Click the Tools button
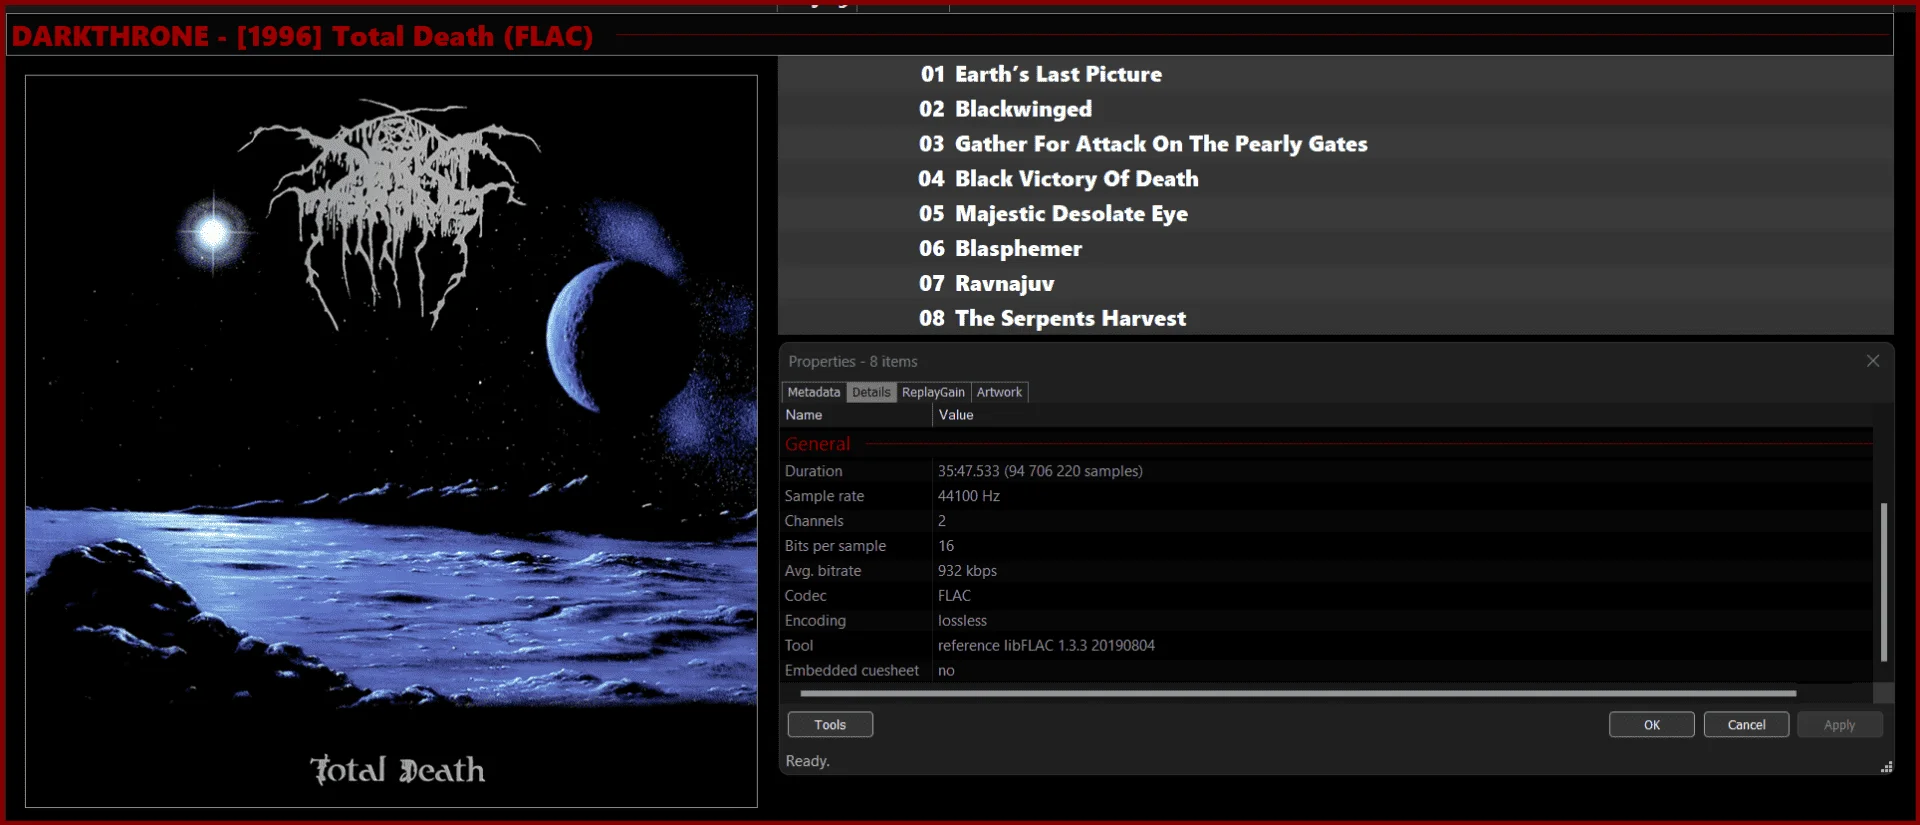 (x=830, y=724)
